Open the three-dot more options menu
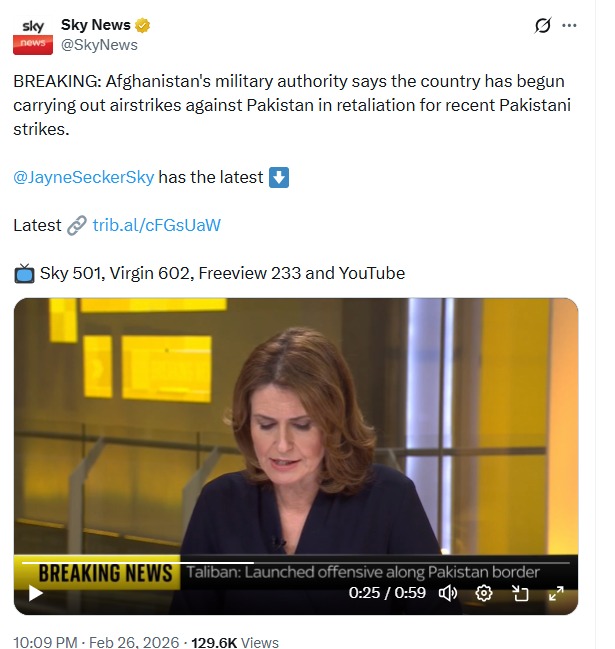 pyautogui.click(x=569, y=25)
